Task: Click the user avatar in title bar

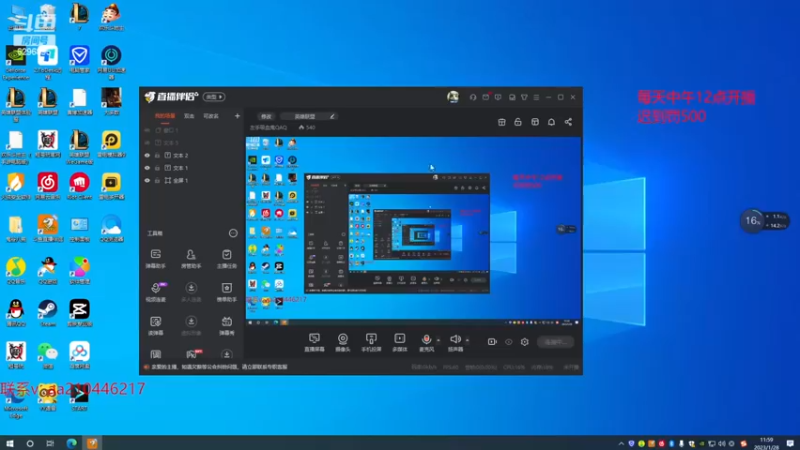Action: coord(453,97)
